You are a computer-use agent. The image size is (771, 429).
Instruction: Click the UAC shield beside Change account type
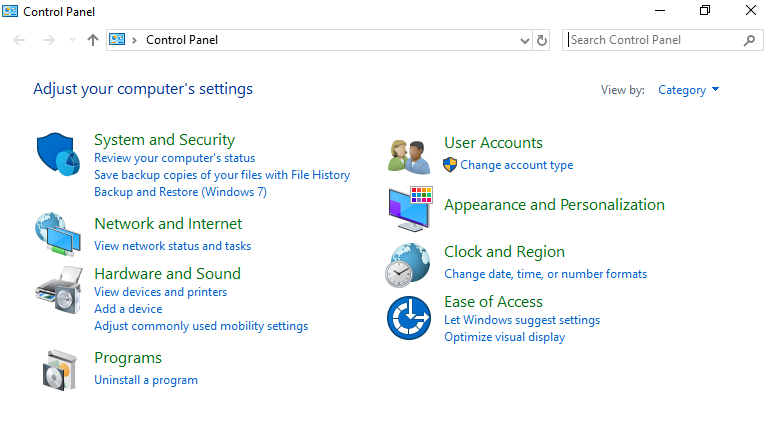pyautogui.click(x=450, y=165)
